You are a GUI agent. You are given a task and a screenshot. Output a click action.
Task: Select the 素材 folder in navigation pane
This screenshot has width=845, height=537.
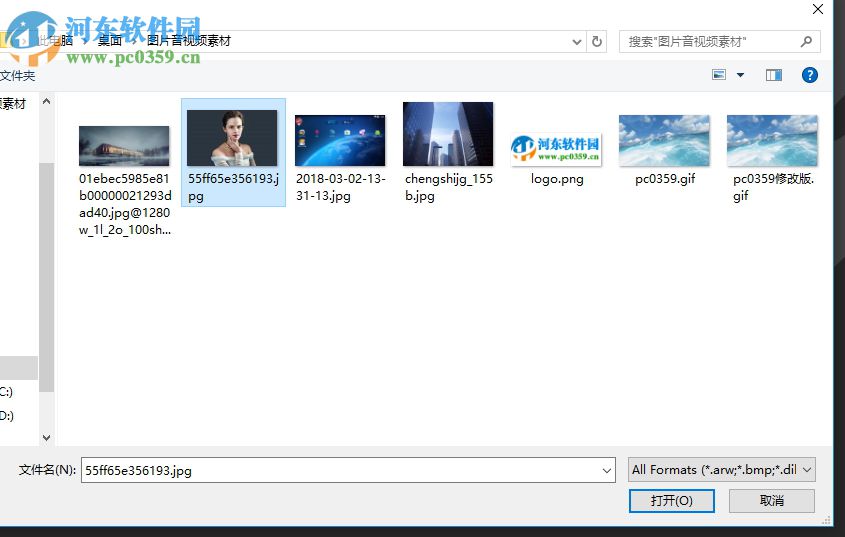coord(13,104)
